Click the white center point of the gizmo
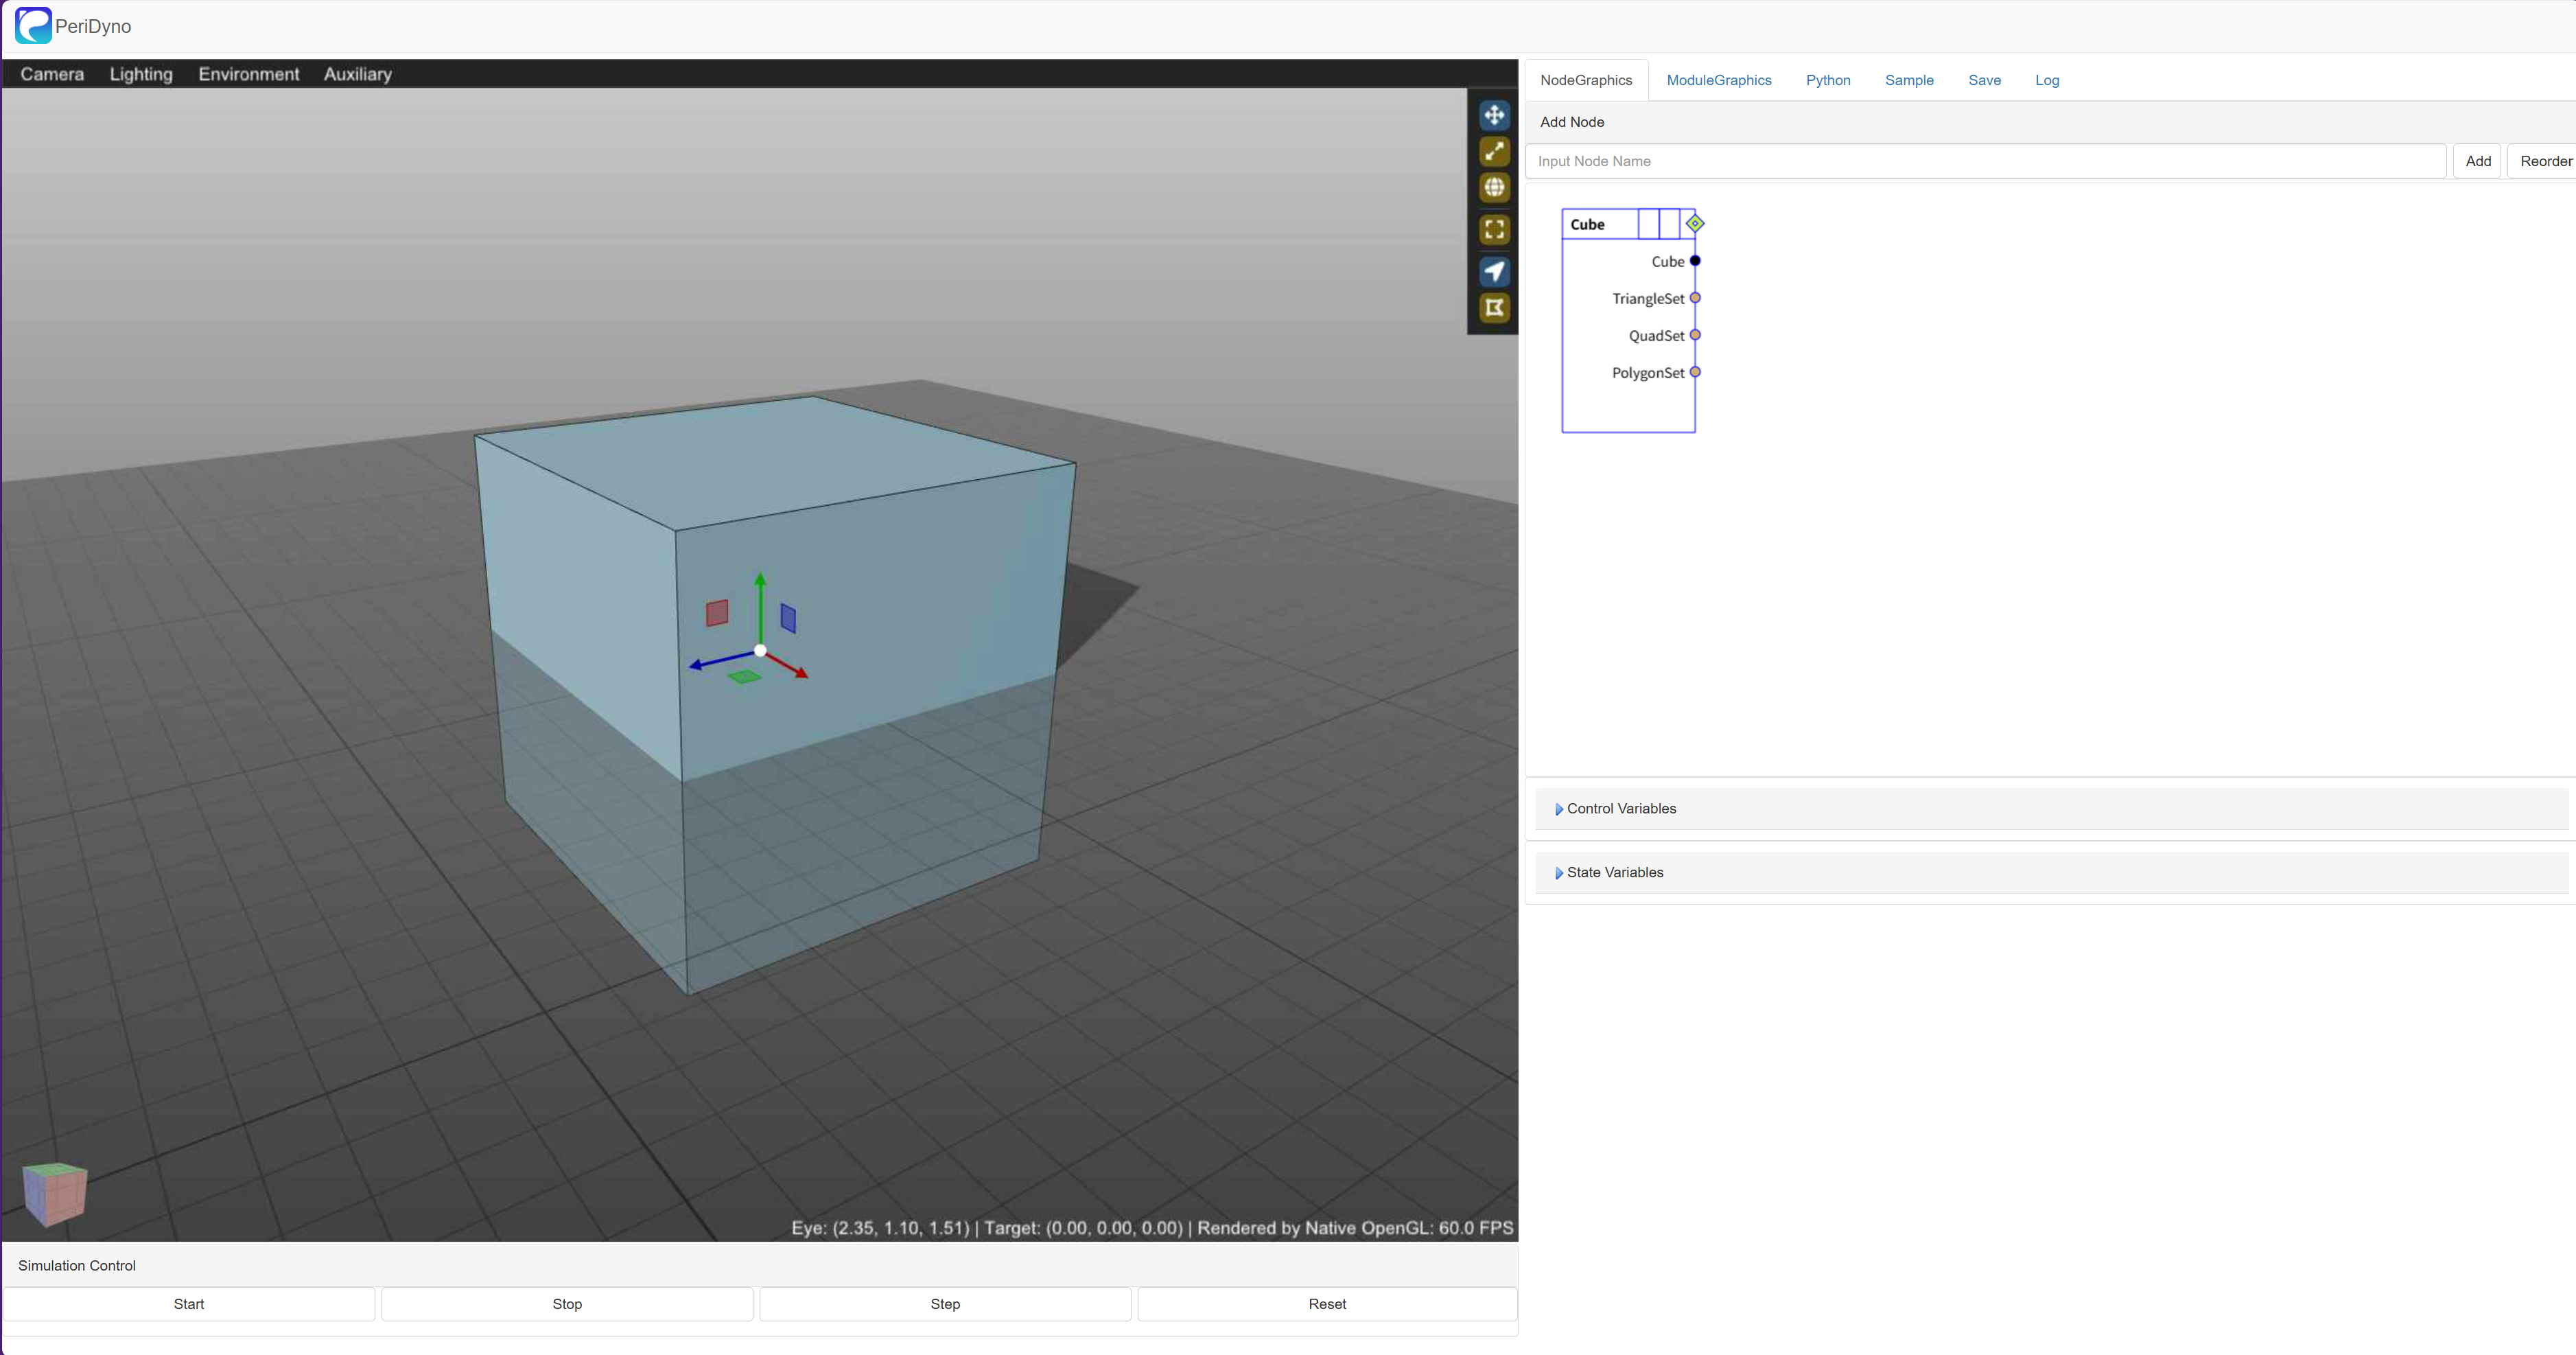Image resolution: width=2576 pixels, height=1355 pixels. 760,651
